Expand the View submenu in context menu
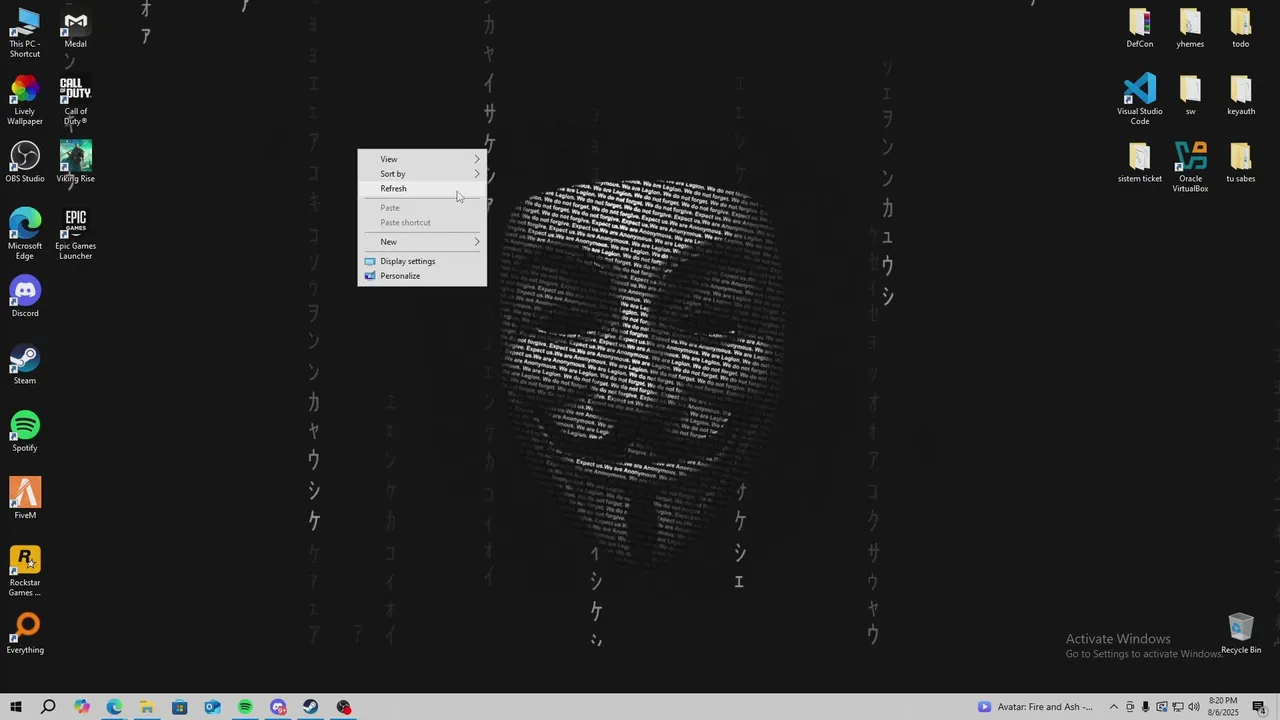Screen dimensions: 1280x720 [422, 159]
